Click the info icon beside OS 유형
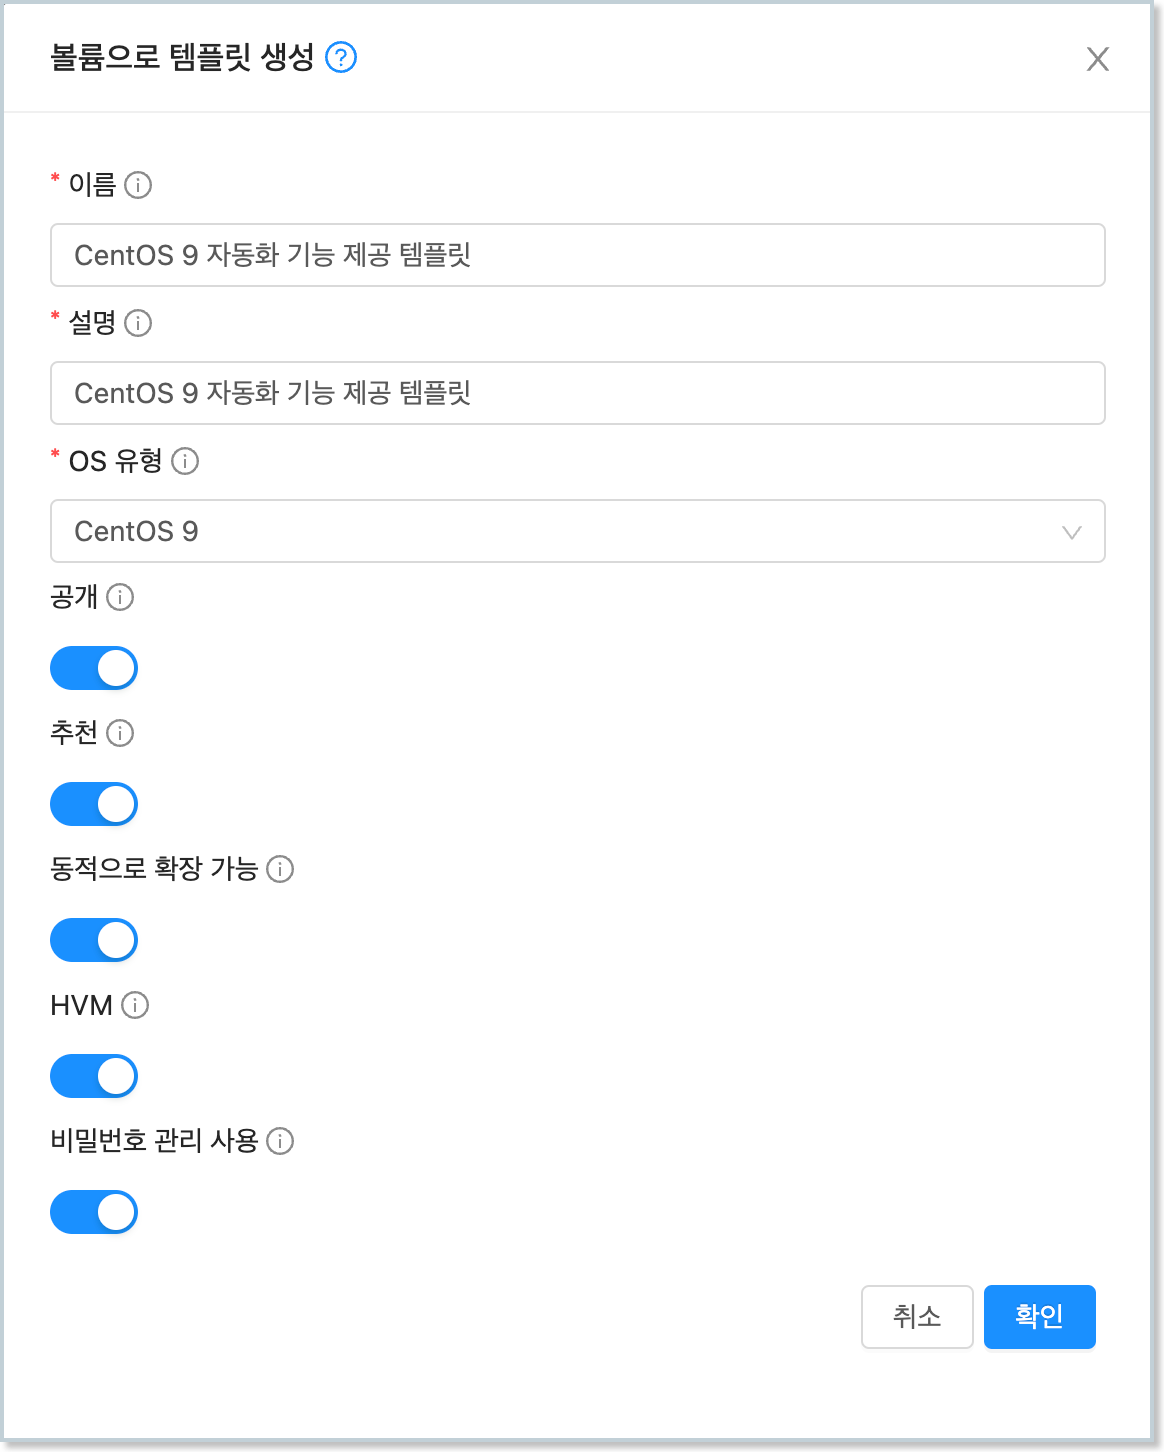 click(x=185, y=461)
